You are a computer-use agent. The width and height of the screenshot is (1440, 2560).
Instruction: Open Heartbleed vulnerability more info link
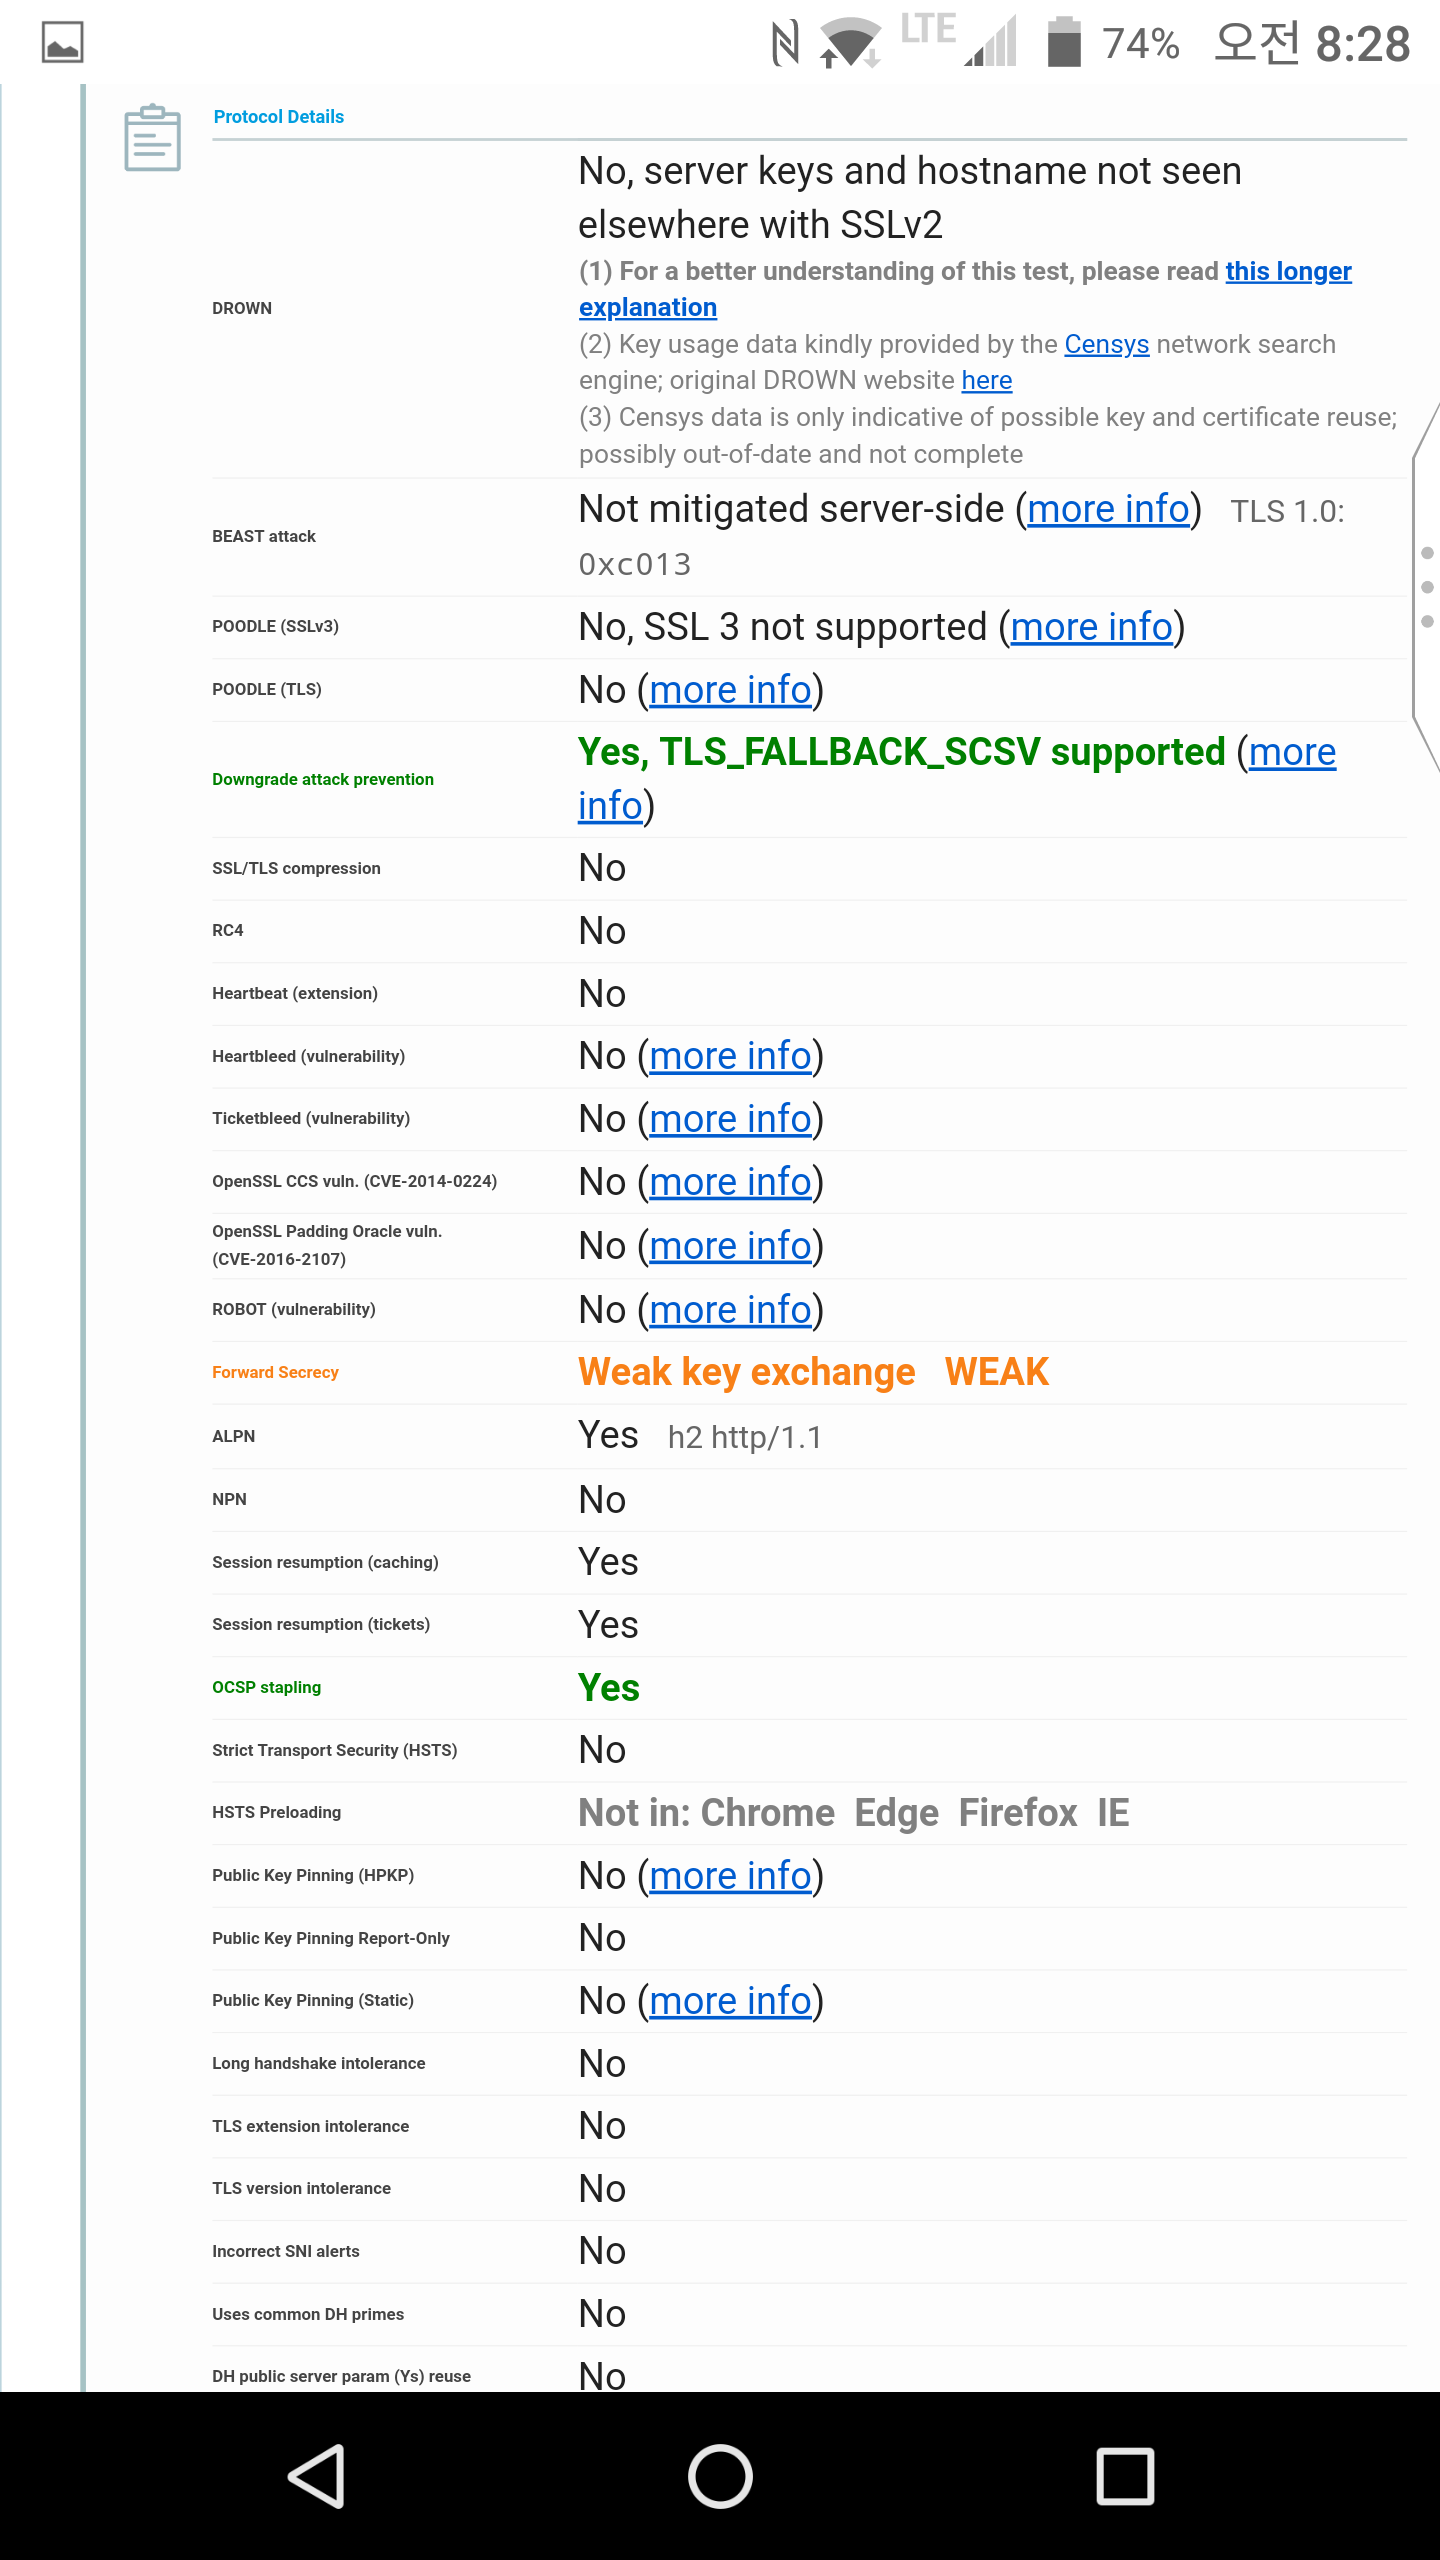(730, 1056)
